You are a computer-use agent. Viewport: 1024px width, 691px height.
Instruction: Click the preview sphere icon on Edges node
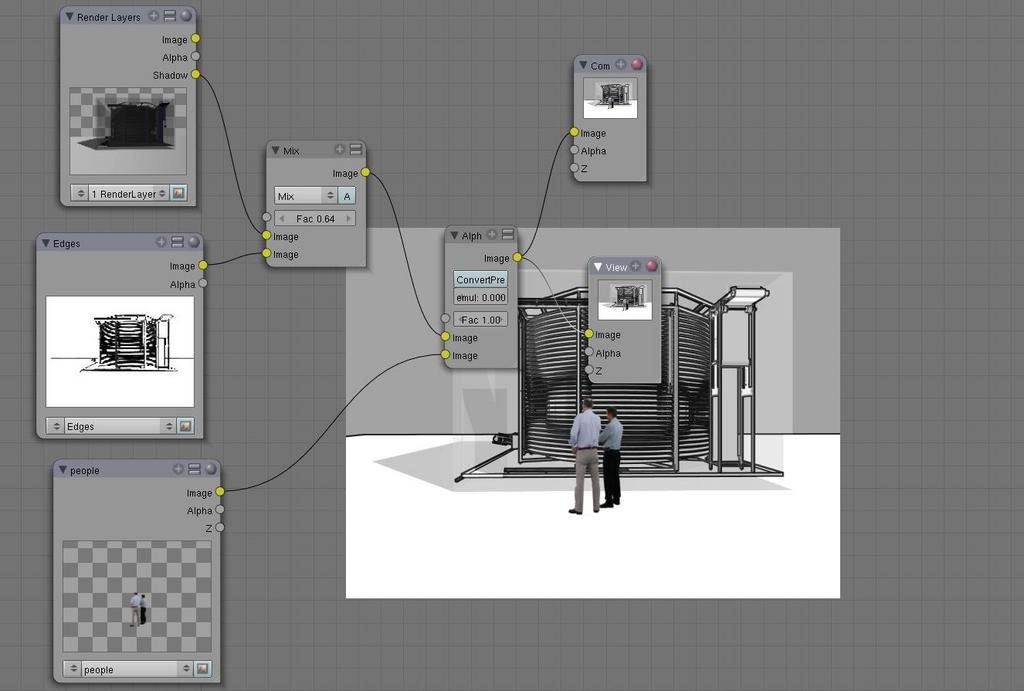[193, 242]
